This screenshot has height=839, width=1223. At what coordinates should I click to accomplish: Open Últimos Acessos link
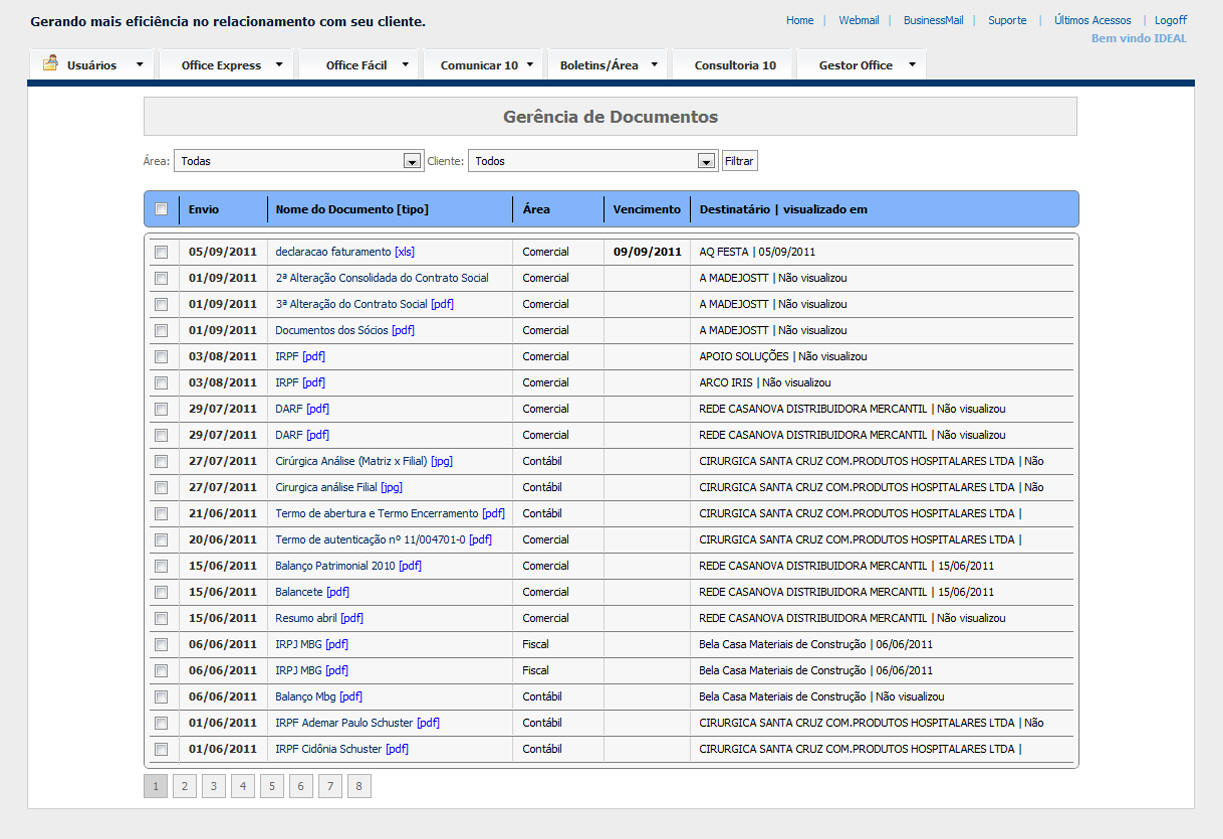pos(1092,20)
